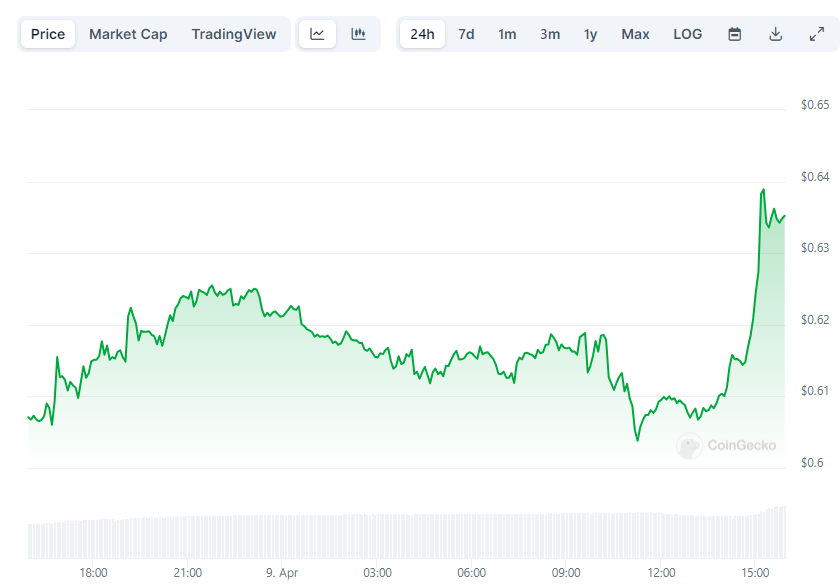Open the TradingView tab

[x=234, y=34]
